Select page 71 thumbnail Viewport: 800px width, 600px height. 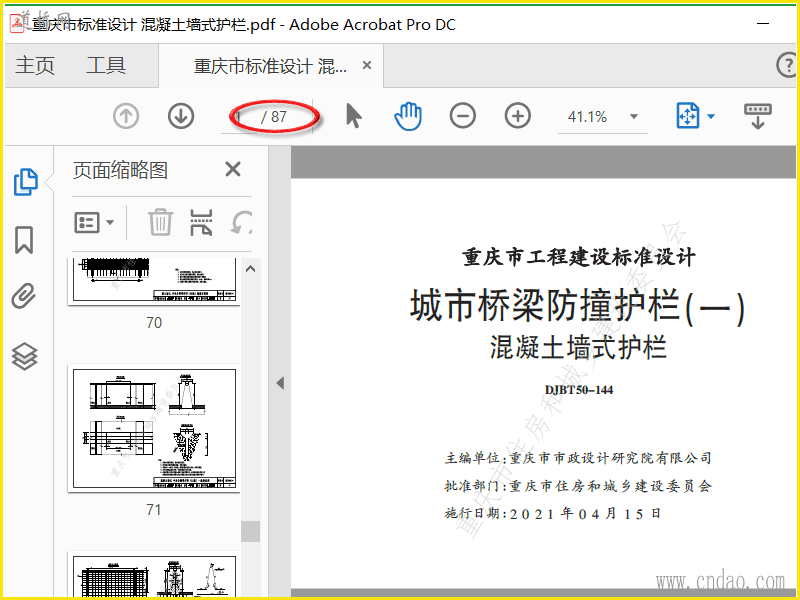[154, 429]
